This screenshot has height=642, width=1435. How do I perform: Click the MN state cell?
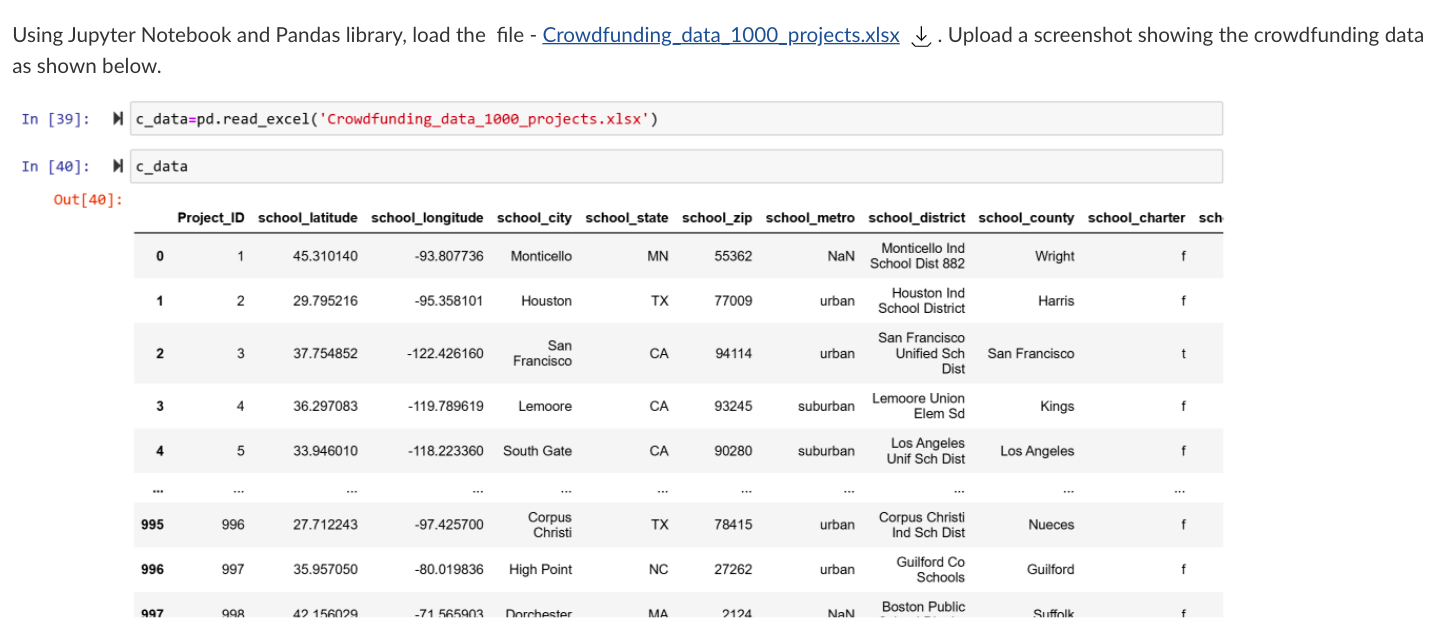(658, 256)
